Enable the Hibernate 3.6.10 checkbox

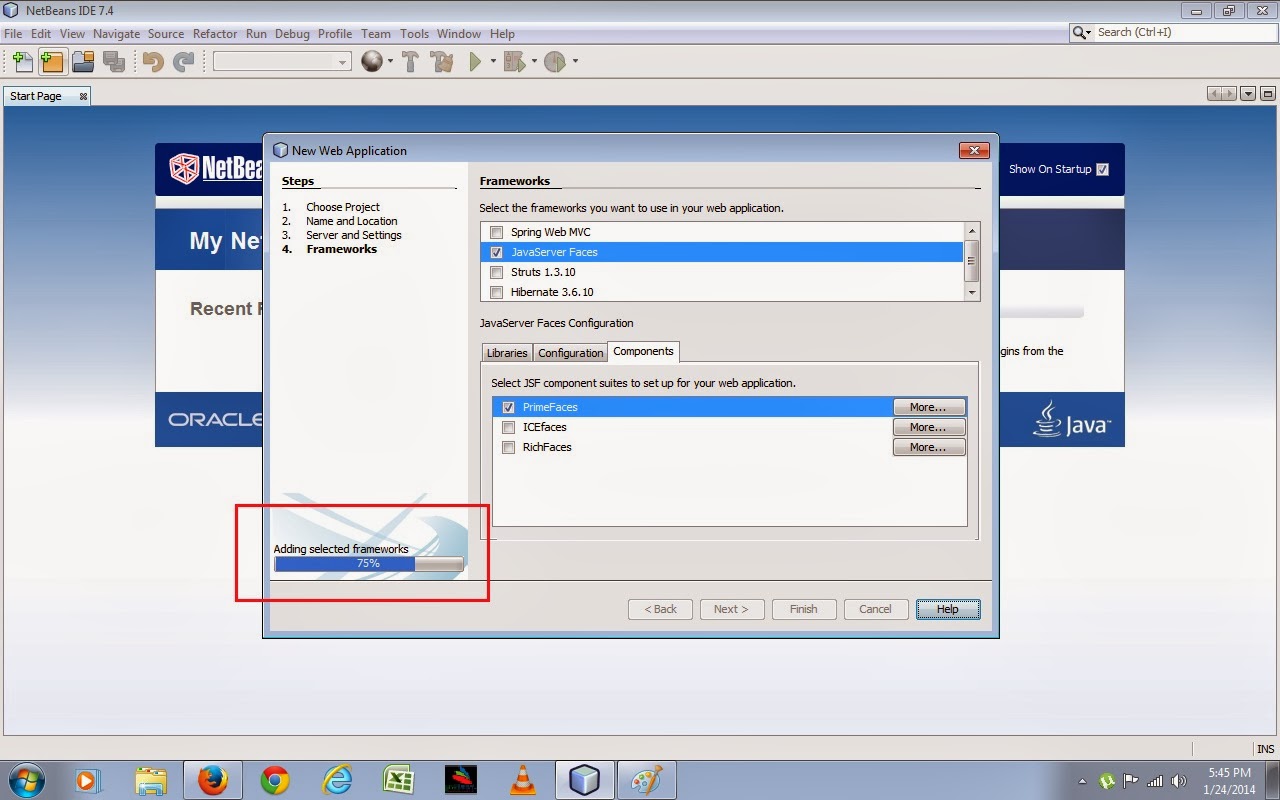pos(496,292)
